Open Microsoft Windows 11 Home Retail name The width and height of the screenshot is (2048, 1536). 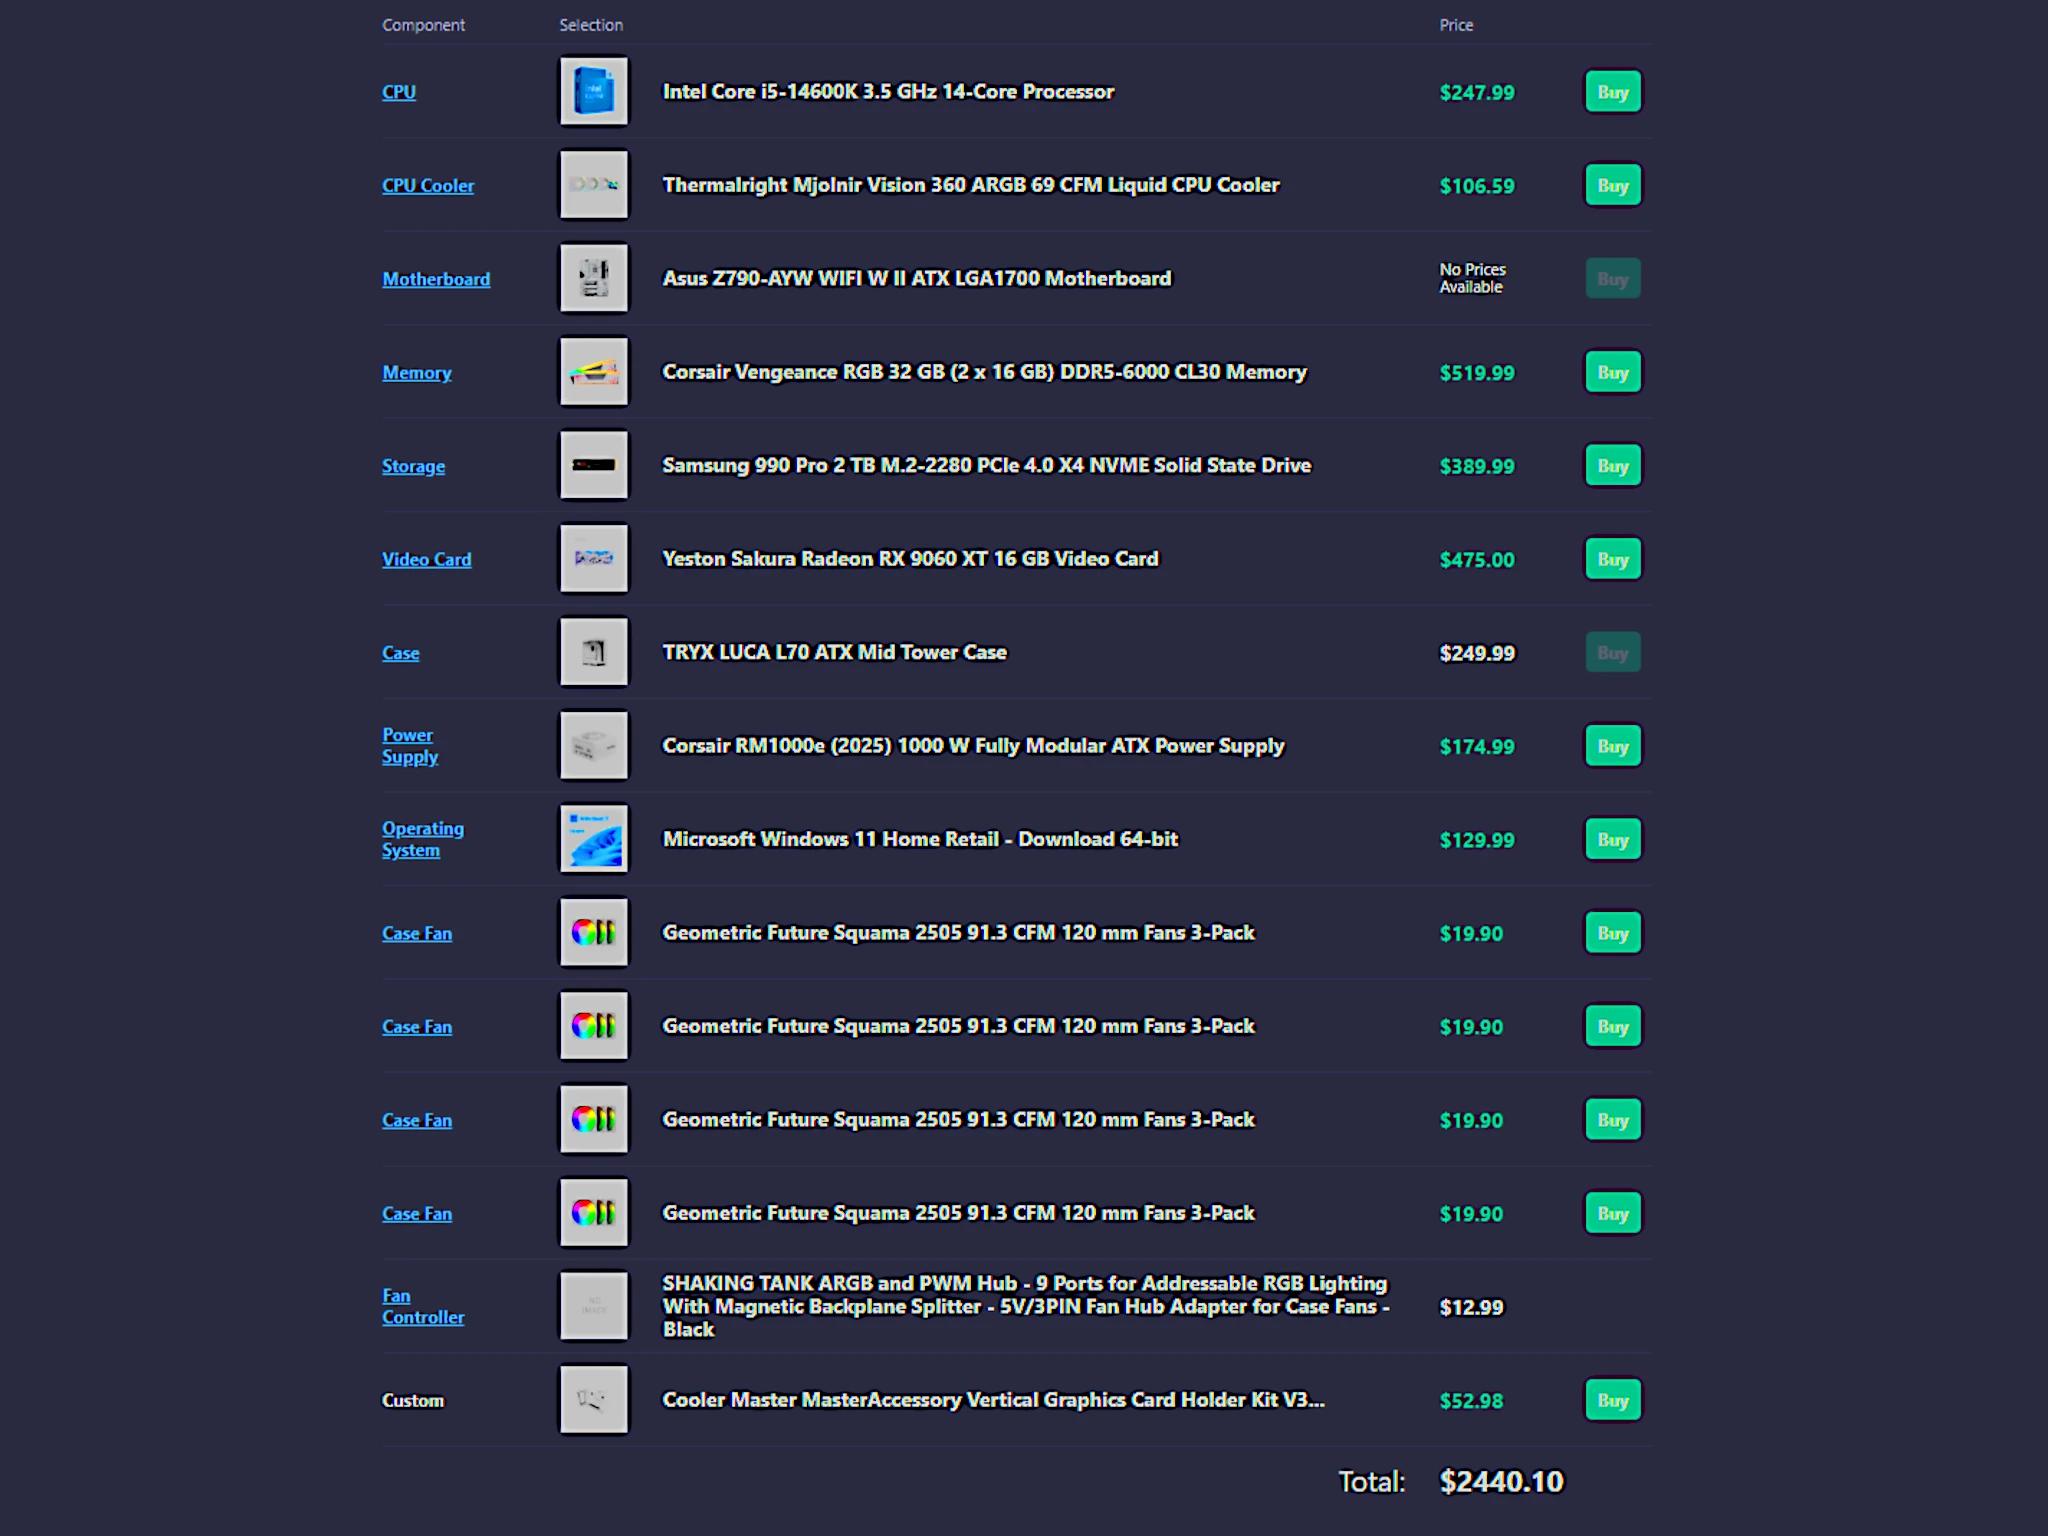point(920,839)
